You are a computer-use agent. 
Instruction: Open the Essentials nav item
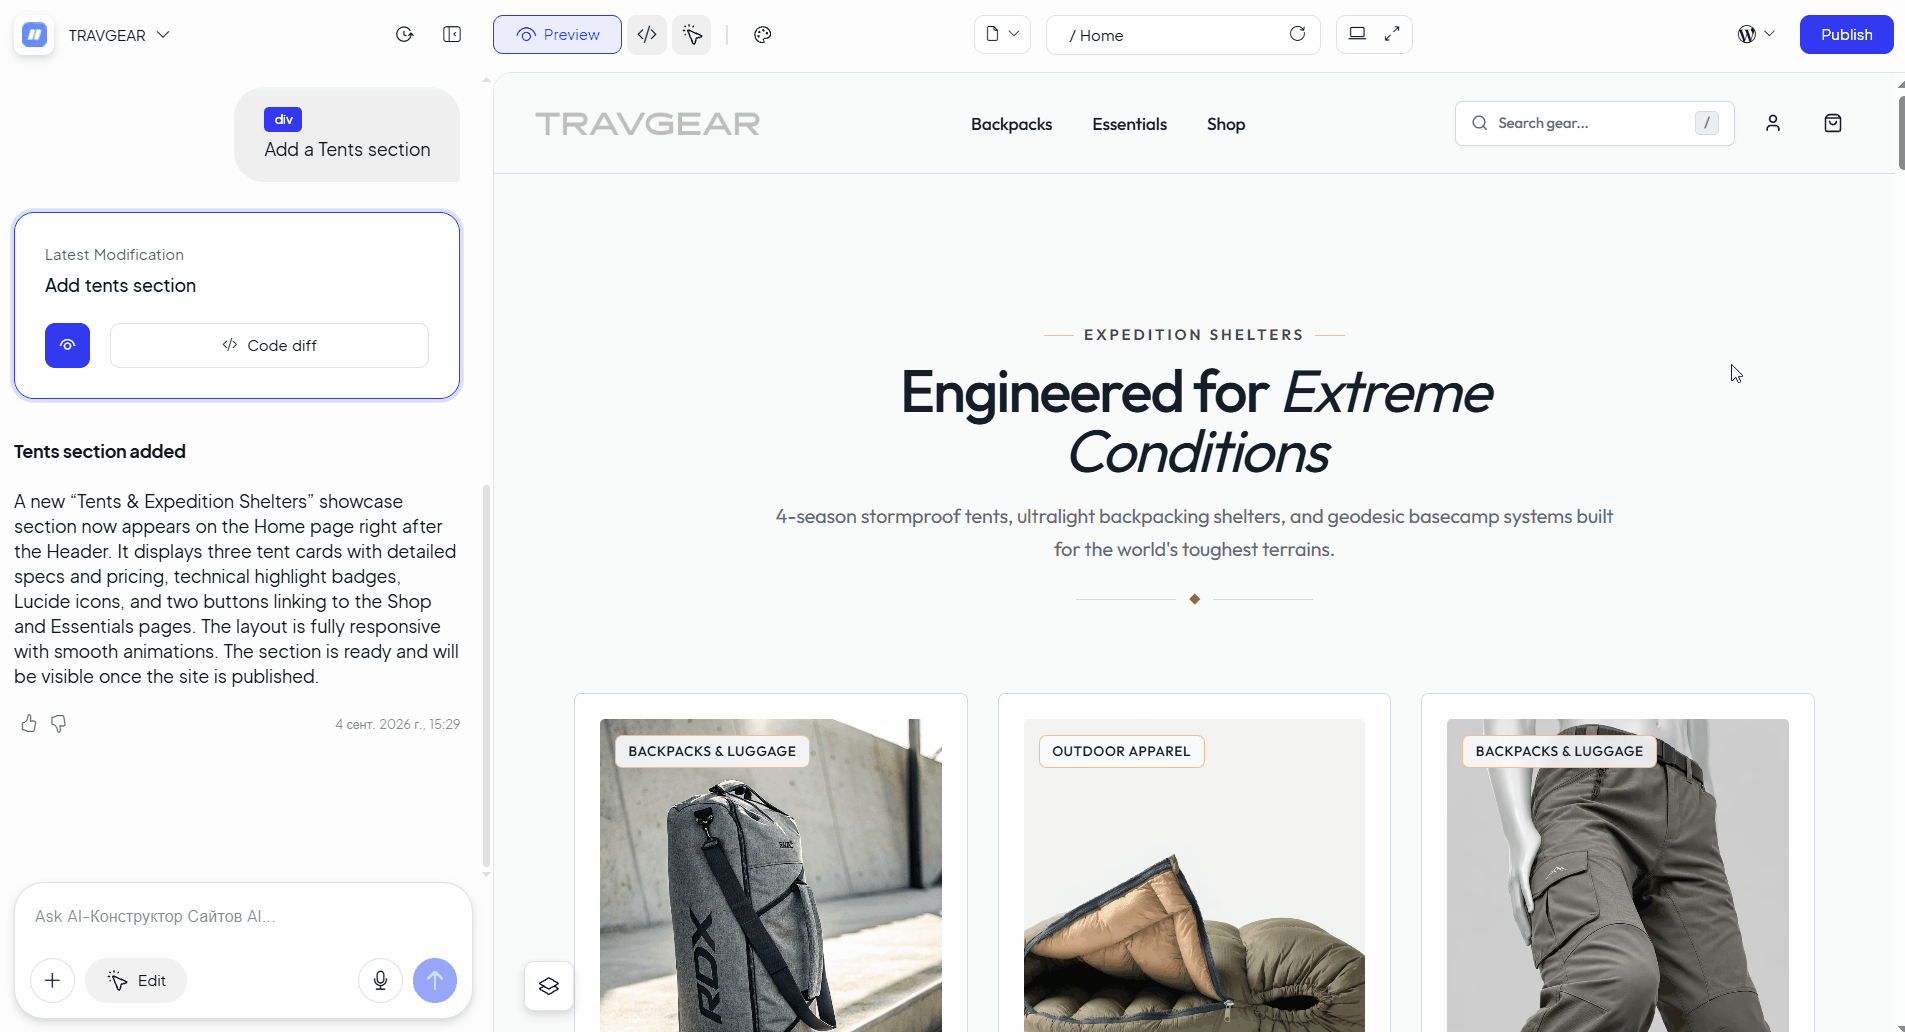pos(1129,124)
